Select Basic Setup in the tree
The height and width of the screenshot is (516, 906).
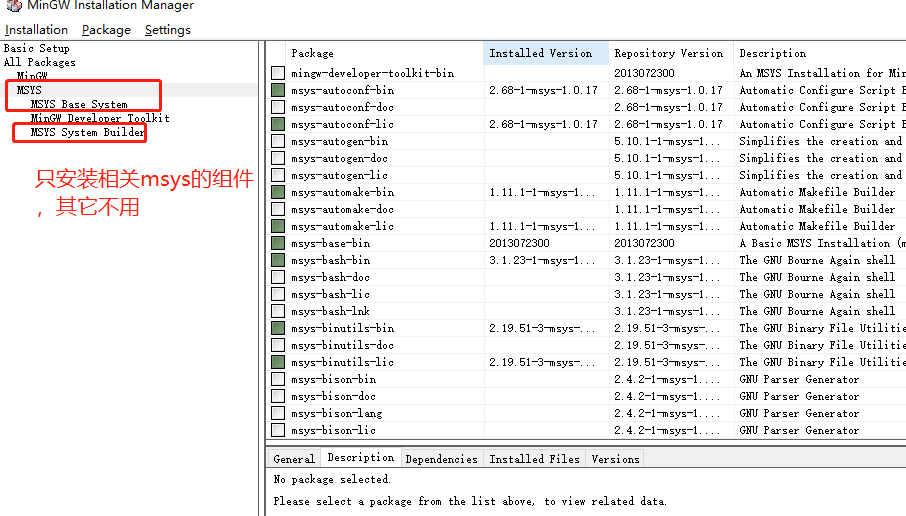point(36,48)
